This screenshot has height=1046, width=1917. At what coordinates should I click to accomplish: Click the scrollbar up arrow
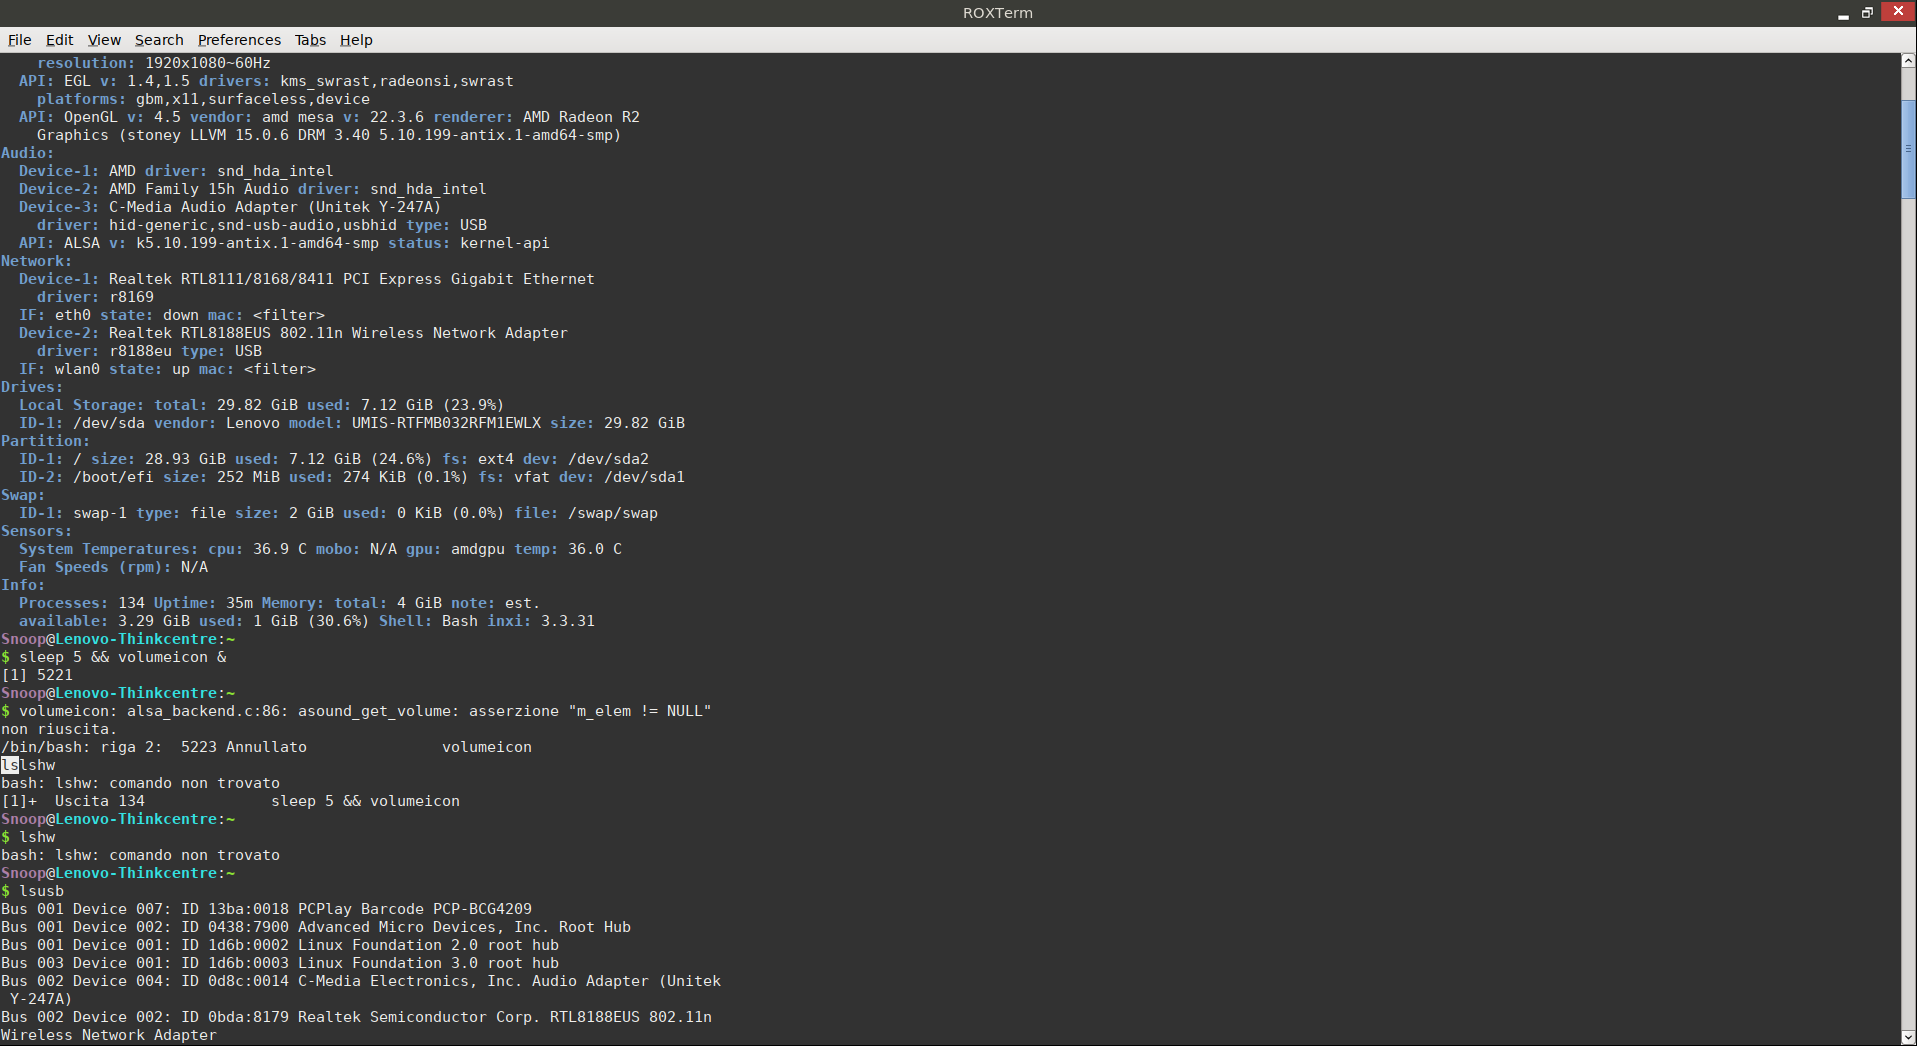tap(1908, 61)
